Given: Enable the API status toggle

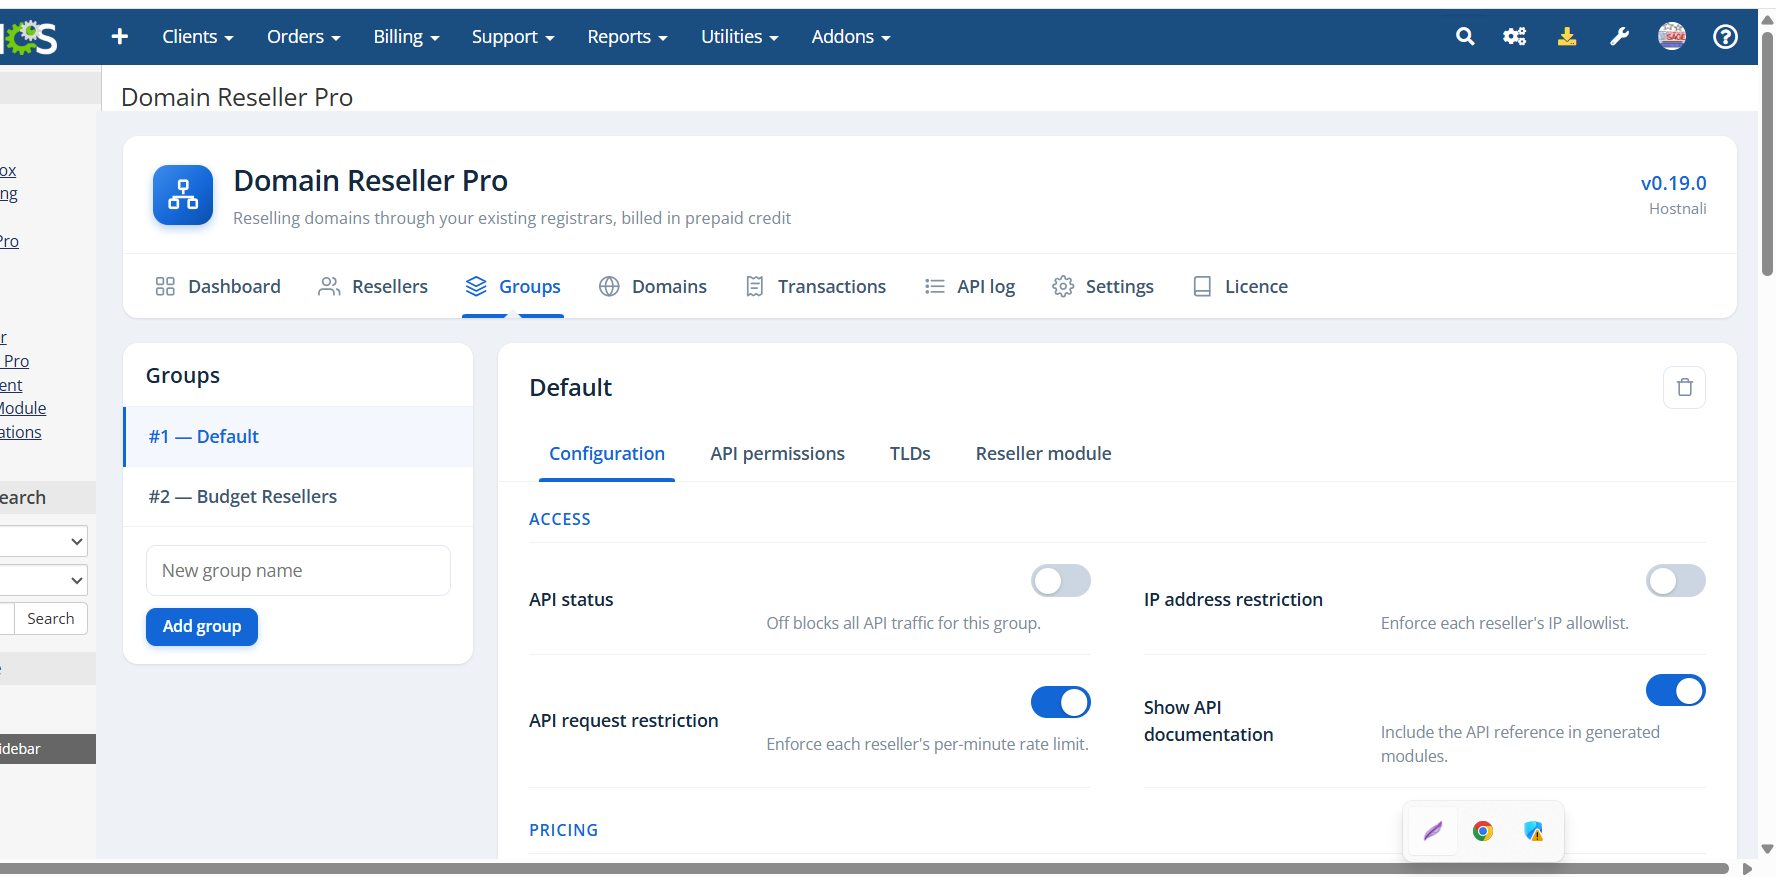Looking at the screenshot, I should [x=1061, y=581].
